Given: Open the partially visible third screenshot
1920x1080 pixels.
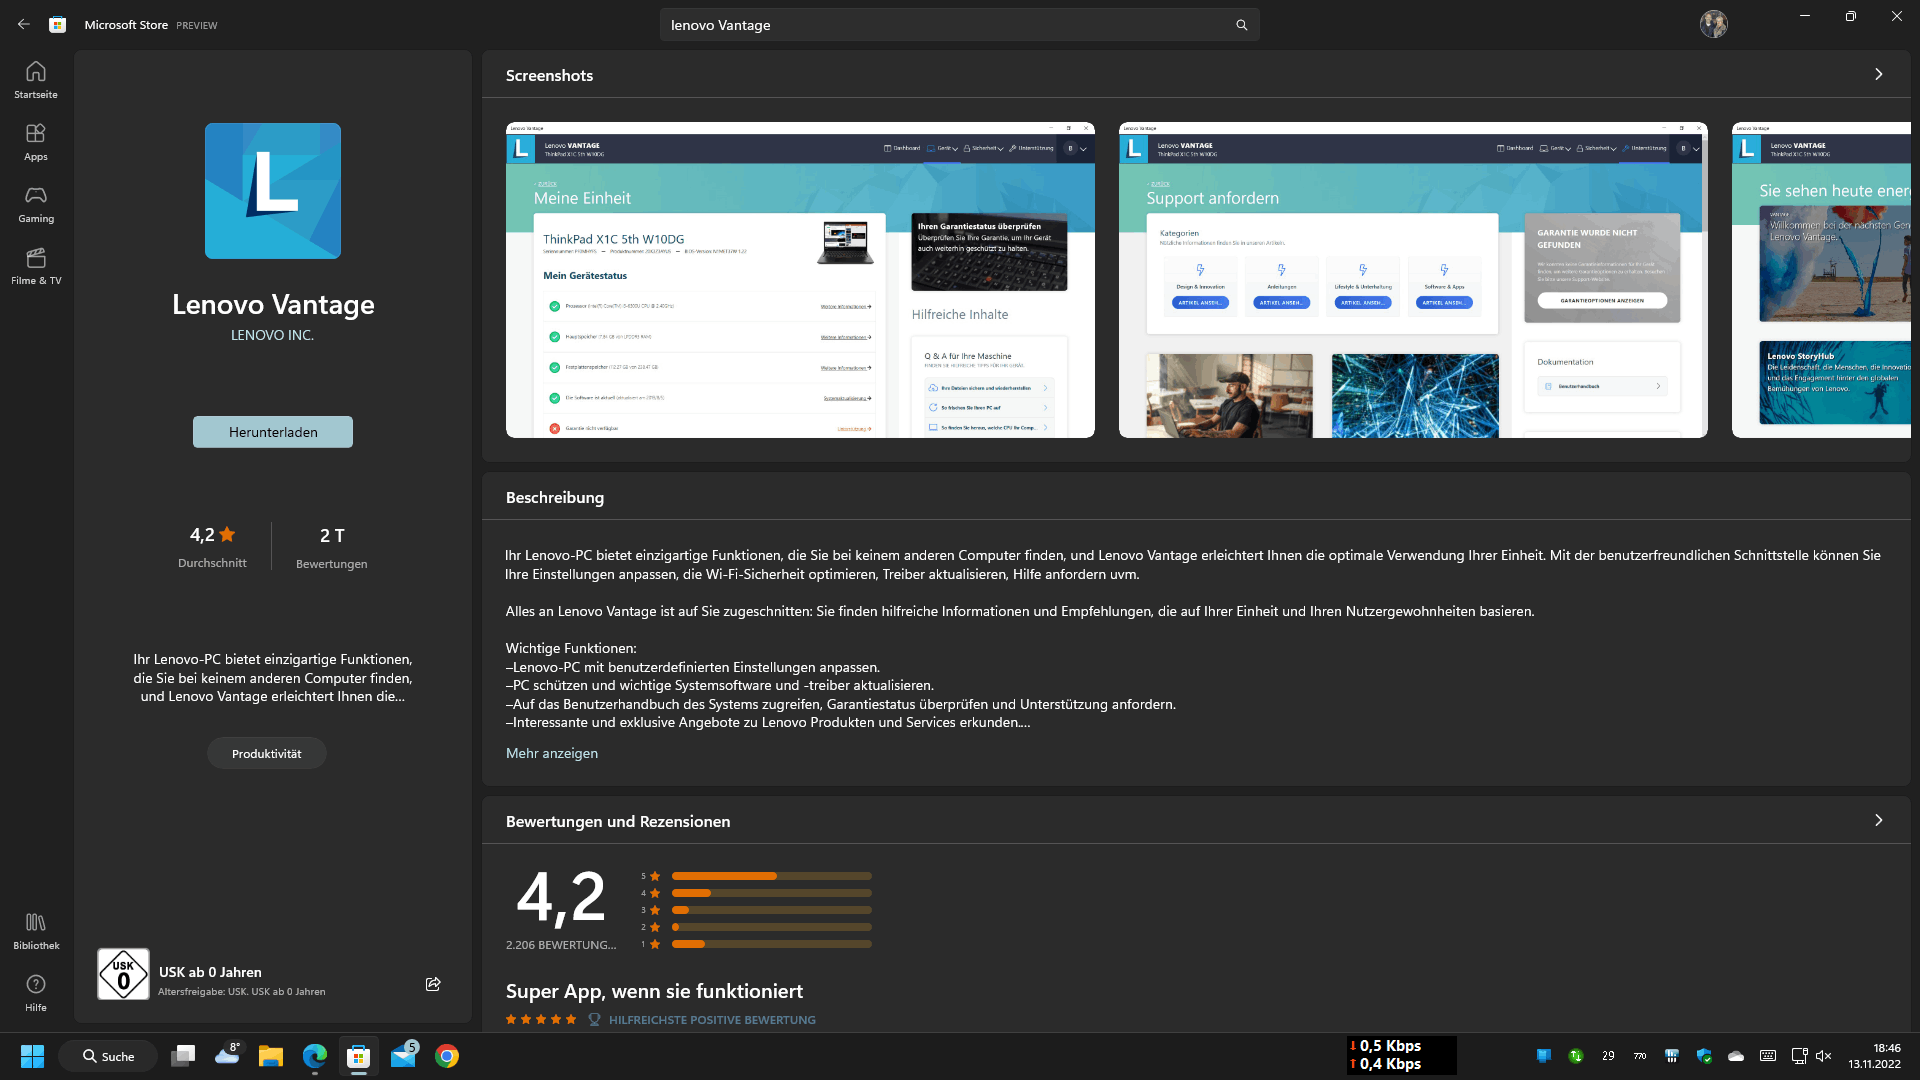Looking at the screenshot, I should tap(1821, 280).
